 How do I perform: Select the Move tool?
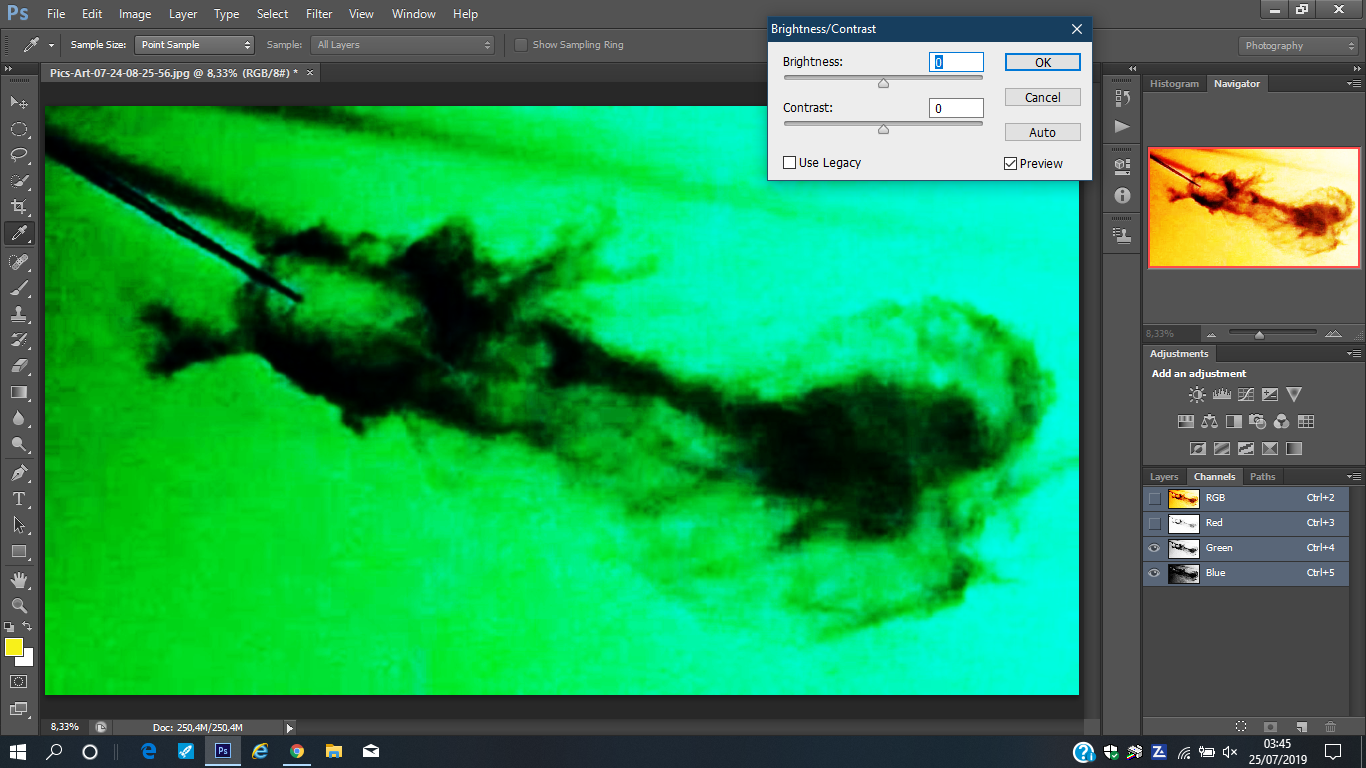(19, 103)
